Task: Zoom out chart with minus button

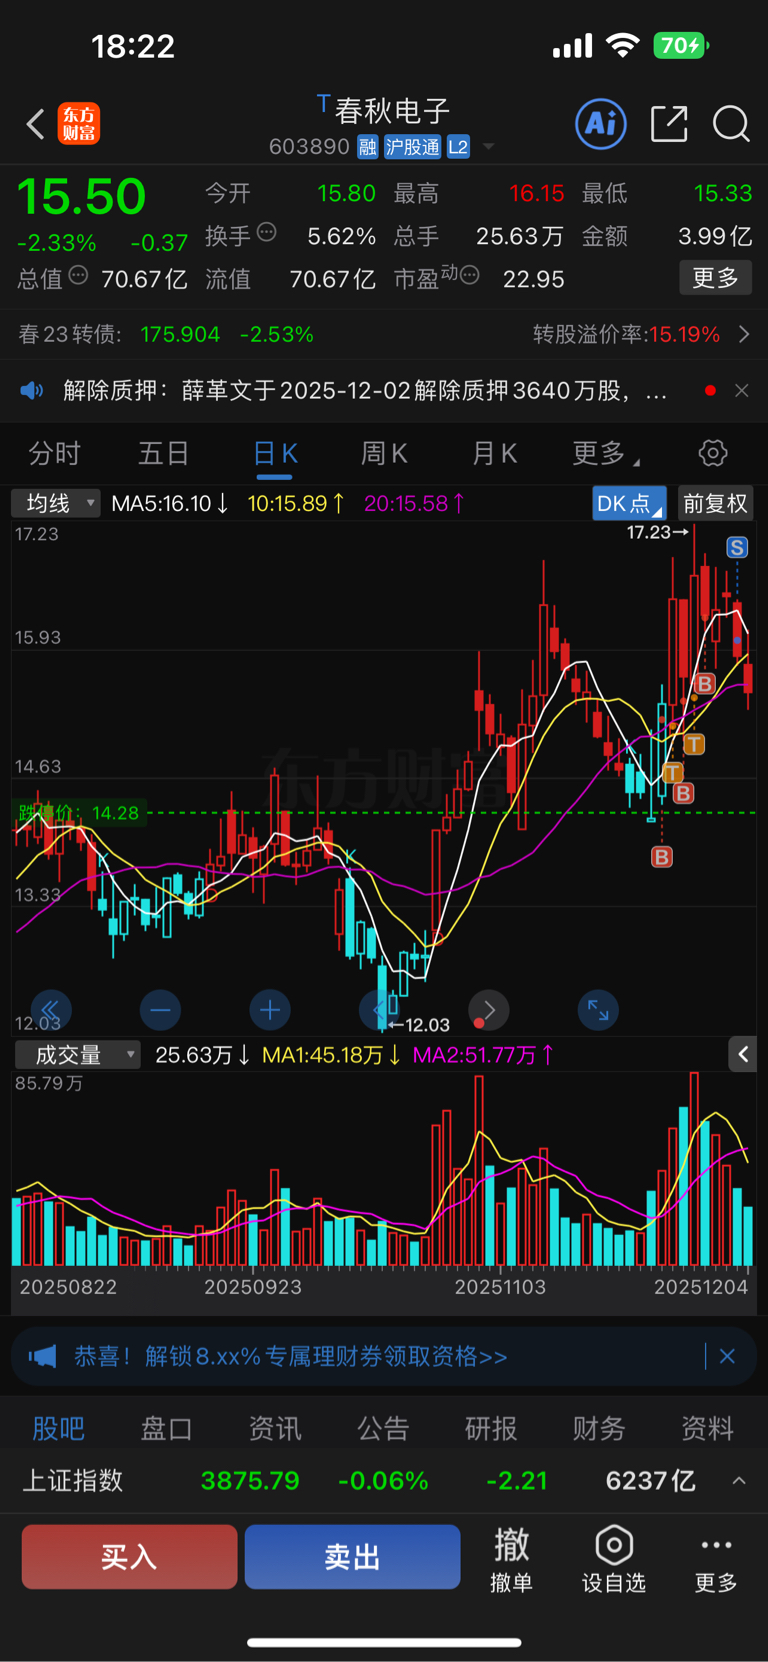Action: pyautogui.click(x=160, y=1010)
